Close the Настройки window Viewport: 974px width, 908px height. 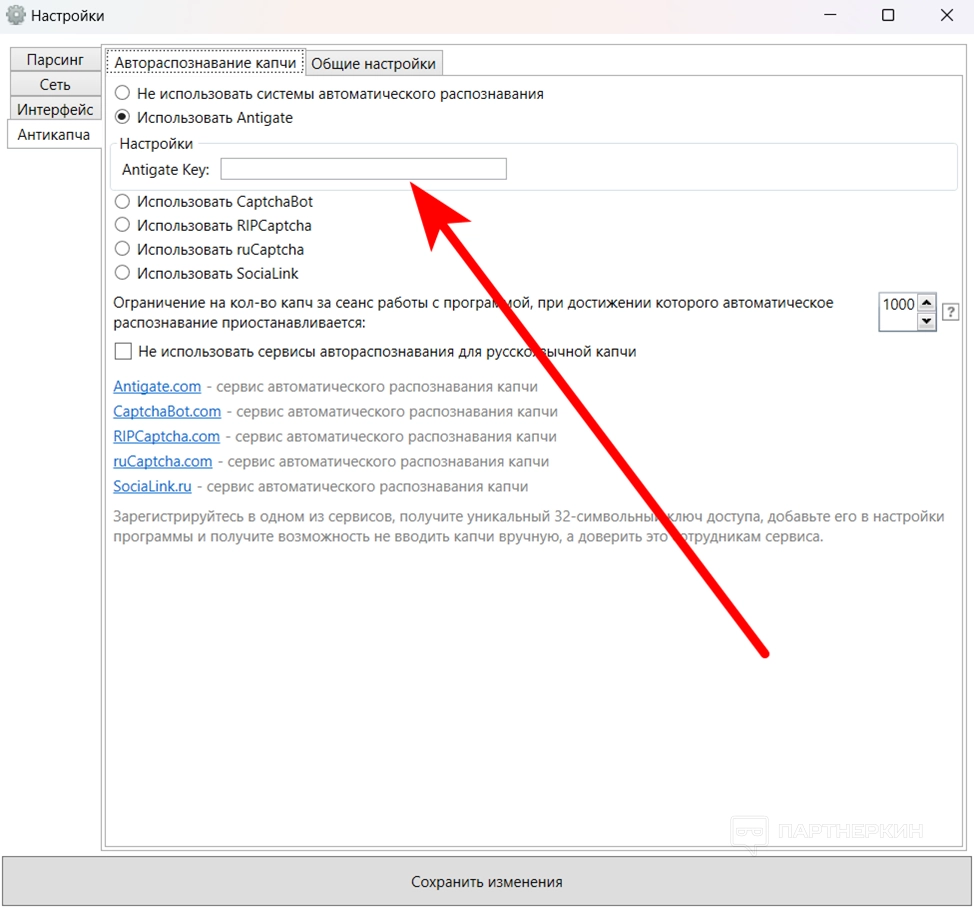coord(947,16)
